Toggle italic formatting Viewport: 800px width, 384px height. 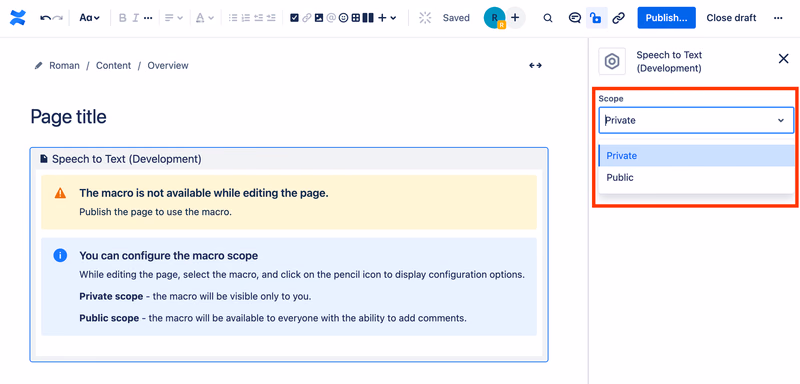(x=135, y=18)
